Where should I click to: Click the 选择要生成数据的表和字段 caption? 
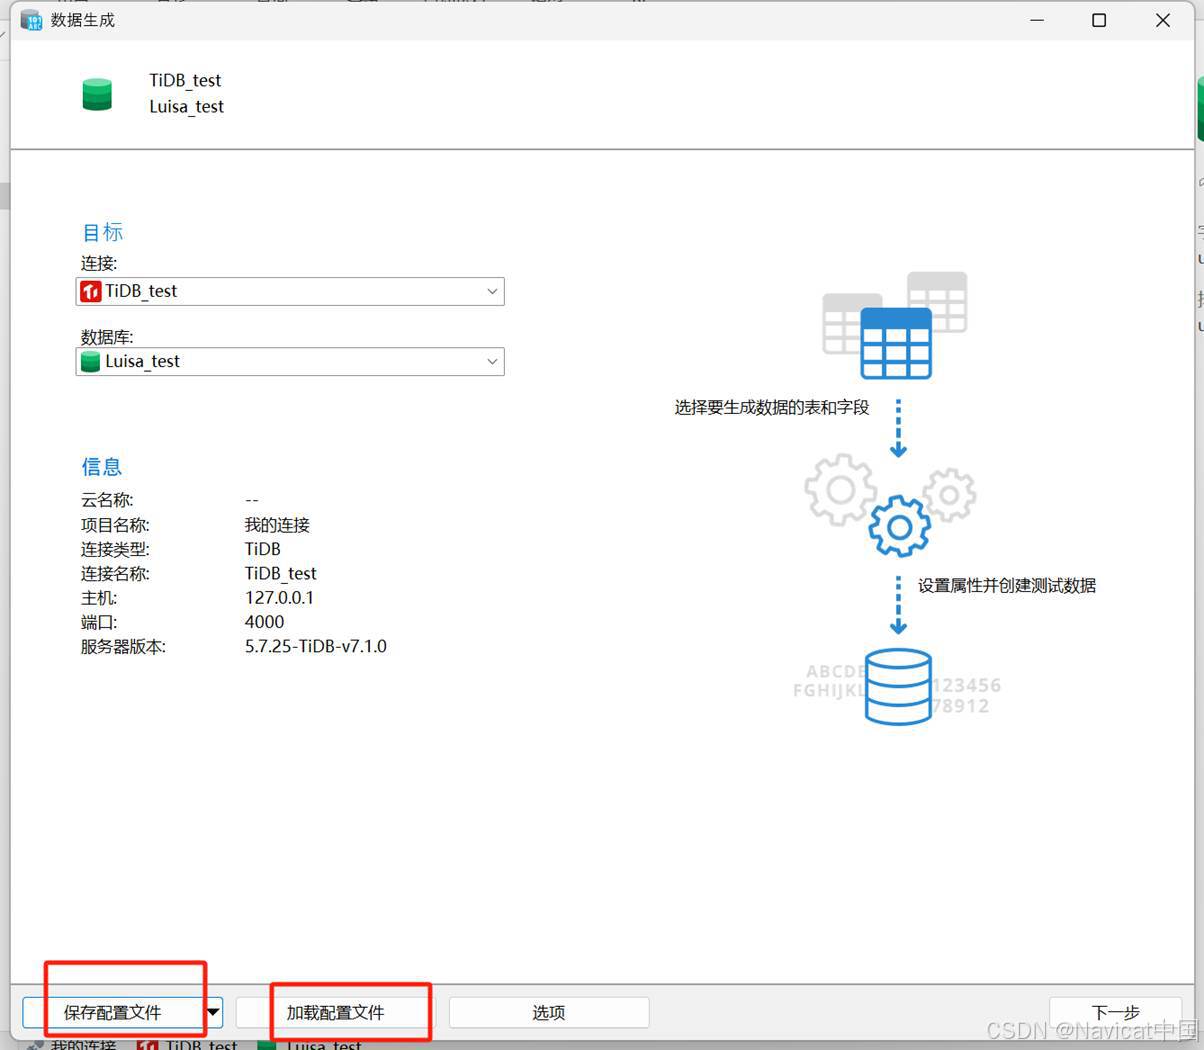[772, 407]
